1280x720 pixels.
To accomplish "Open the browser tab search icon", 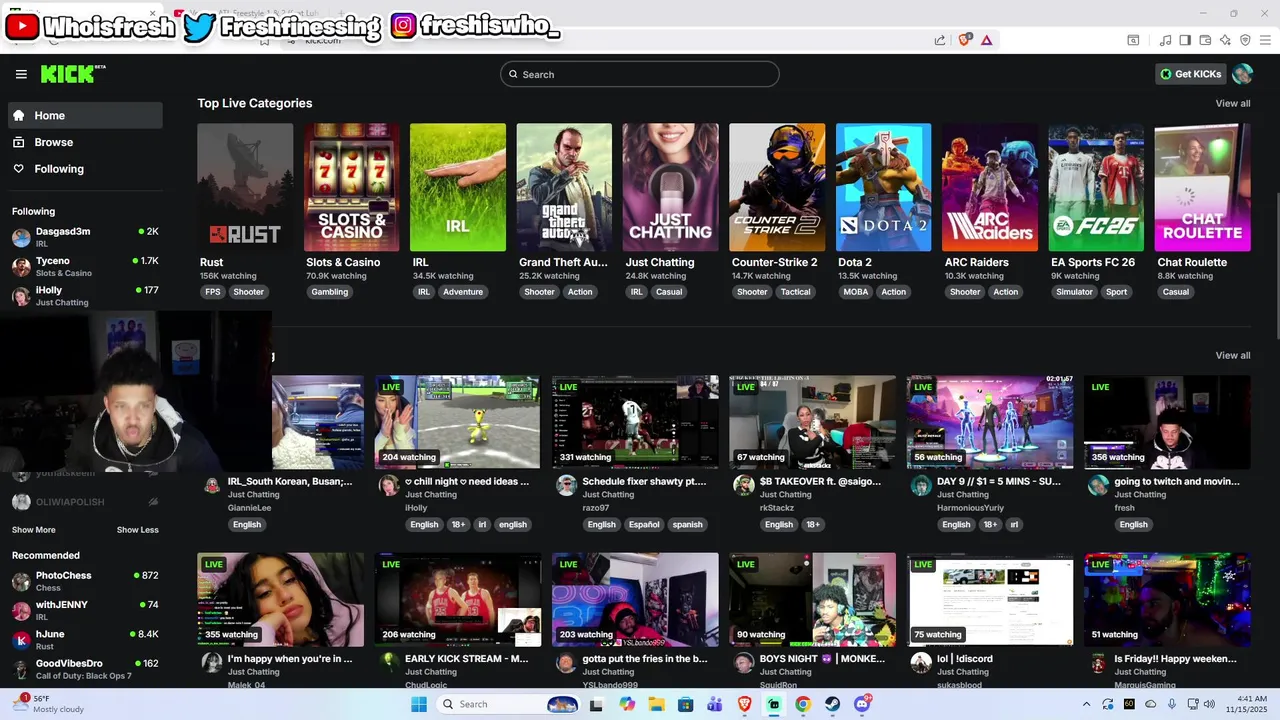I will (x=1133, y=40).
